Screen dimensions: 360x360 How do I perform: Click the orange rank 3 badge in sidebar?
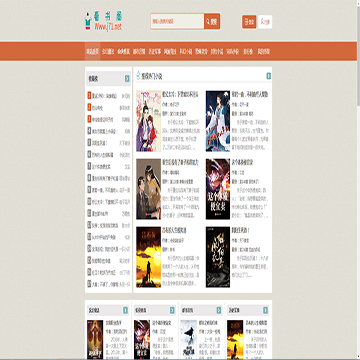pyautogui.click(x=89, y=119)
